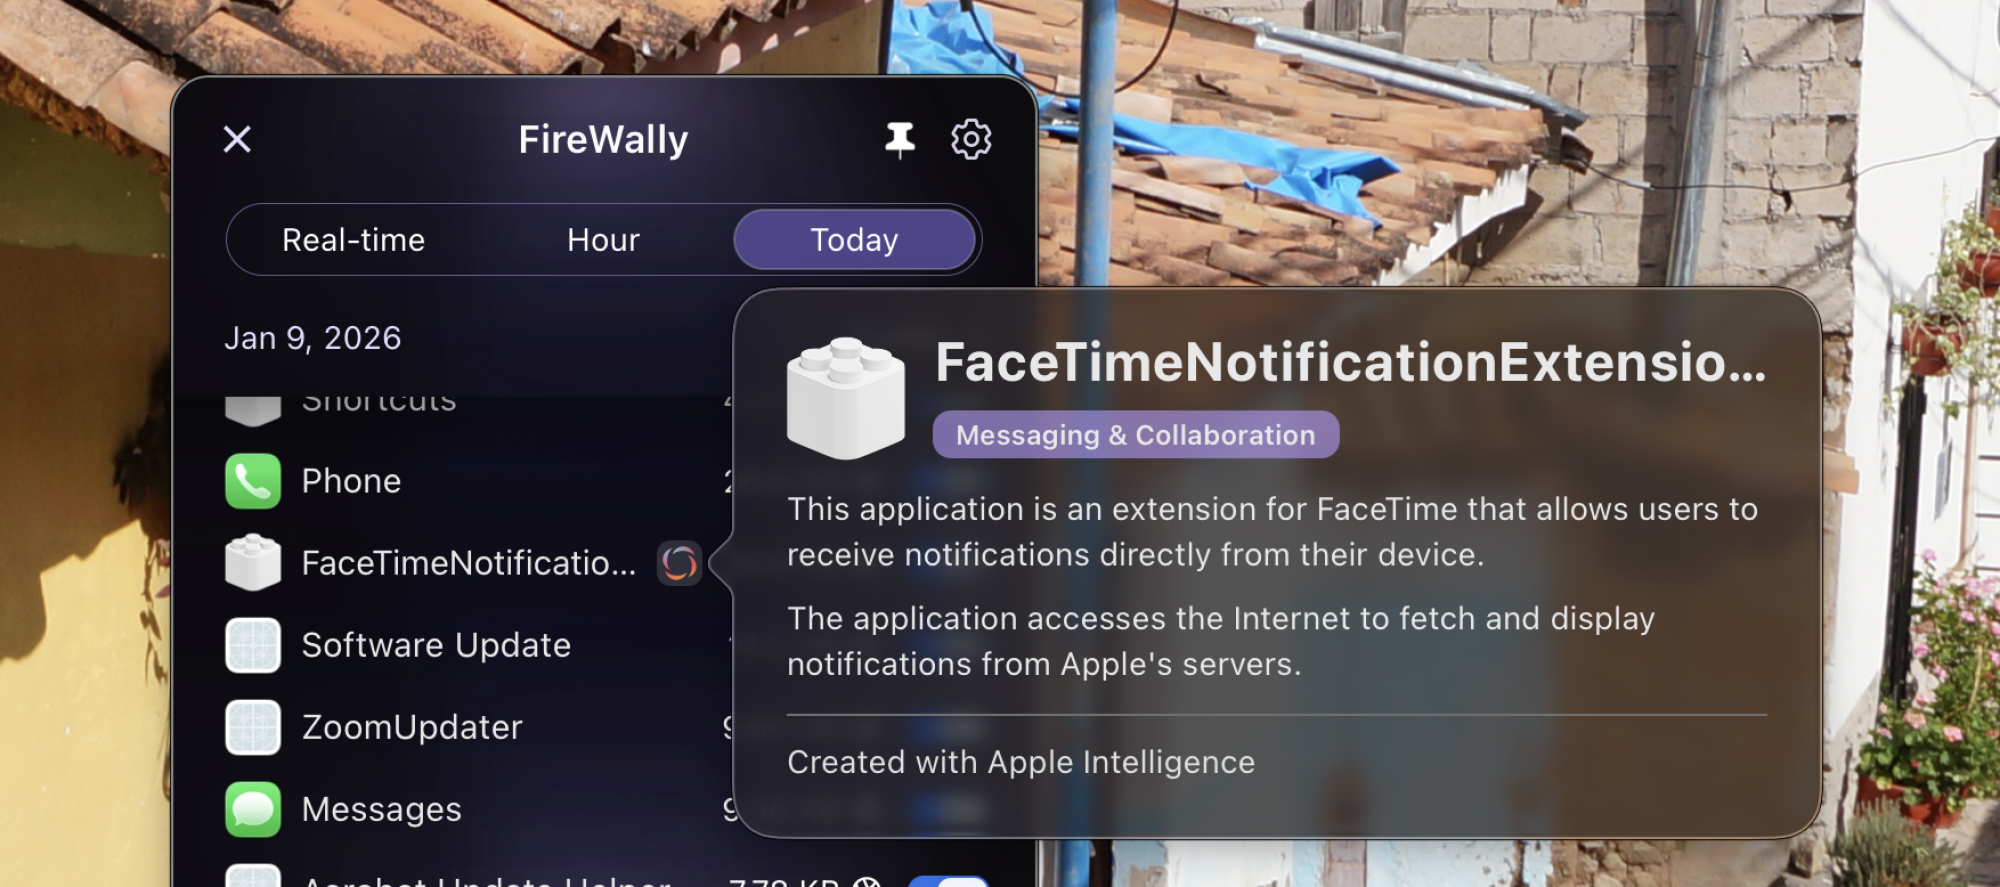2000x887 pixels.
Task: Select the Today view
Action: [855, 239]
